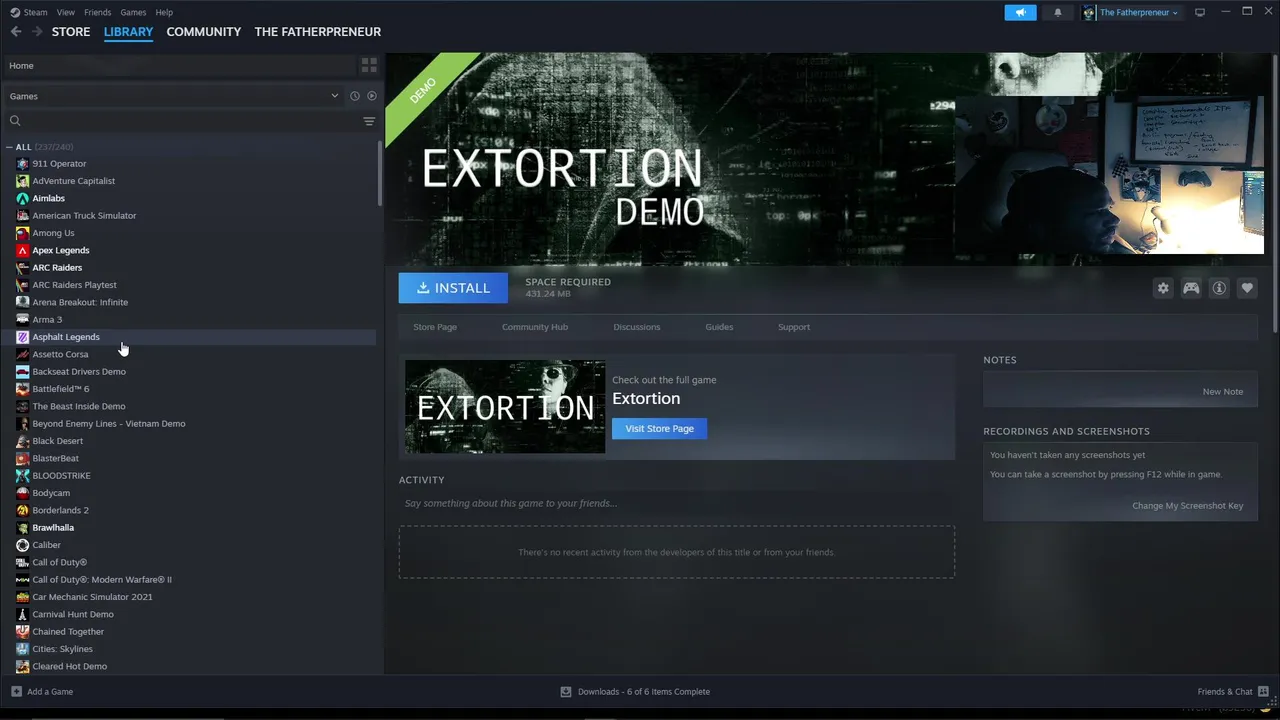Viewport: 1280px width, 720px height.
Task: Click the Brawlhalla game icon
Action: click(22, 527)
